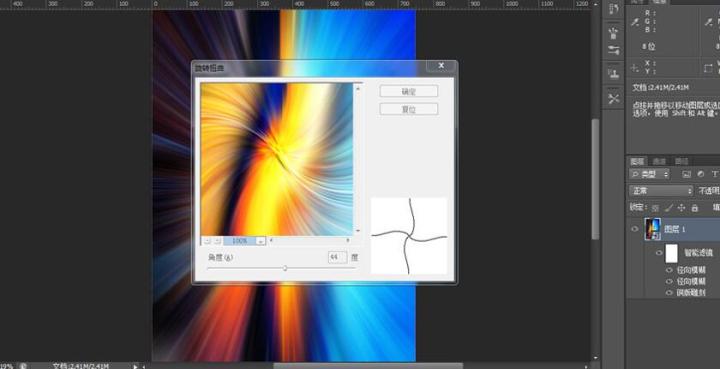This screenshot has width=720, height=369.
Task: Filter layers by adjustment layer icon
Action: tap(701, 174)
